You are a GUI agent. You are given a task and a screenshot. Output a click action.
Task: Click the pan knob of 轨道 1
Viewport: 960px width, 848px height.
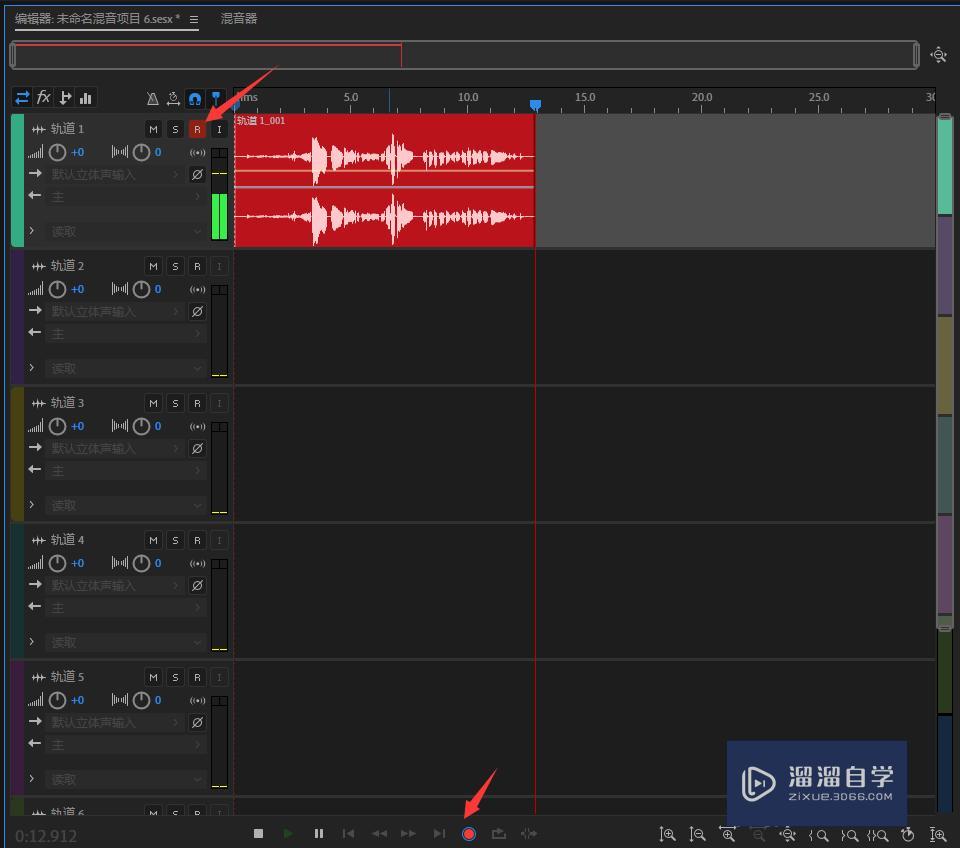[141, 152]
